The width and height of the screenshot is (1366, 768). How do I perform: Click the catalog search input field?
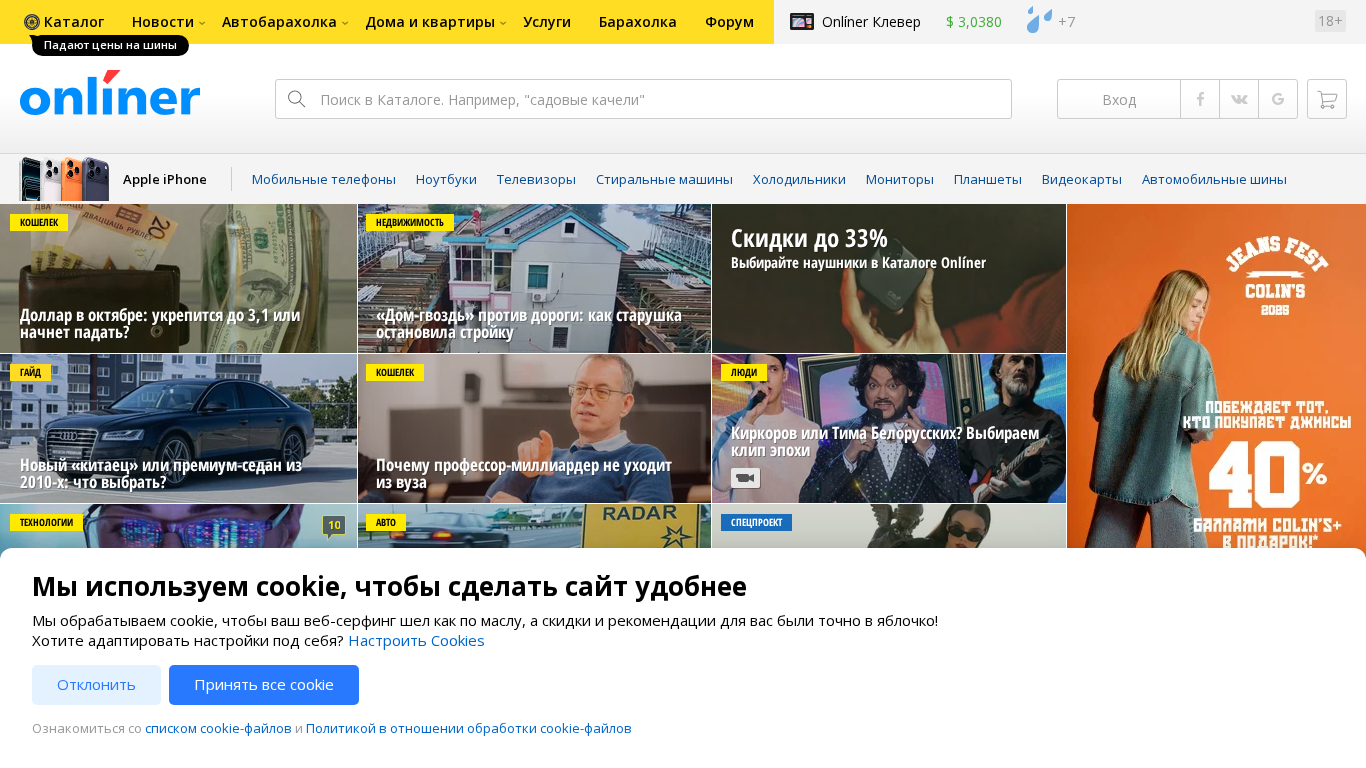(x=643, y=99)
